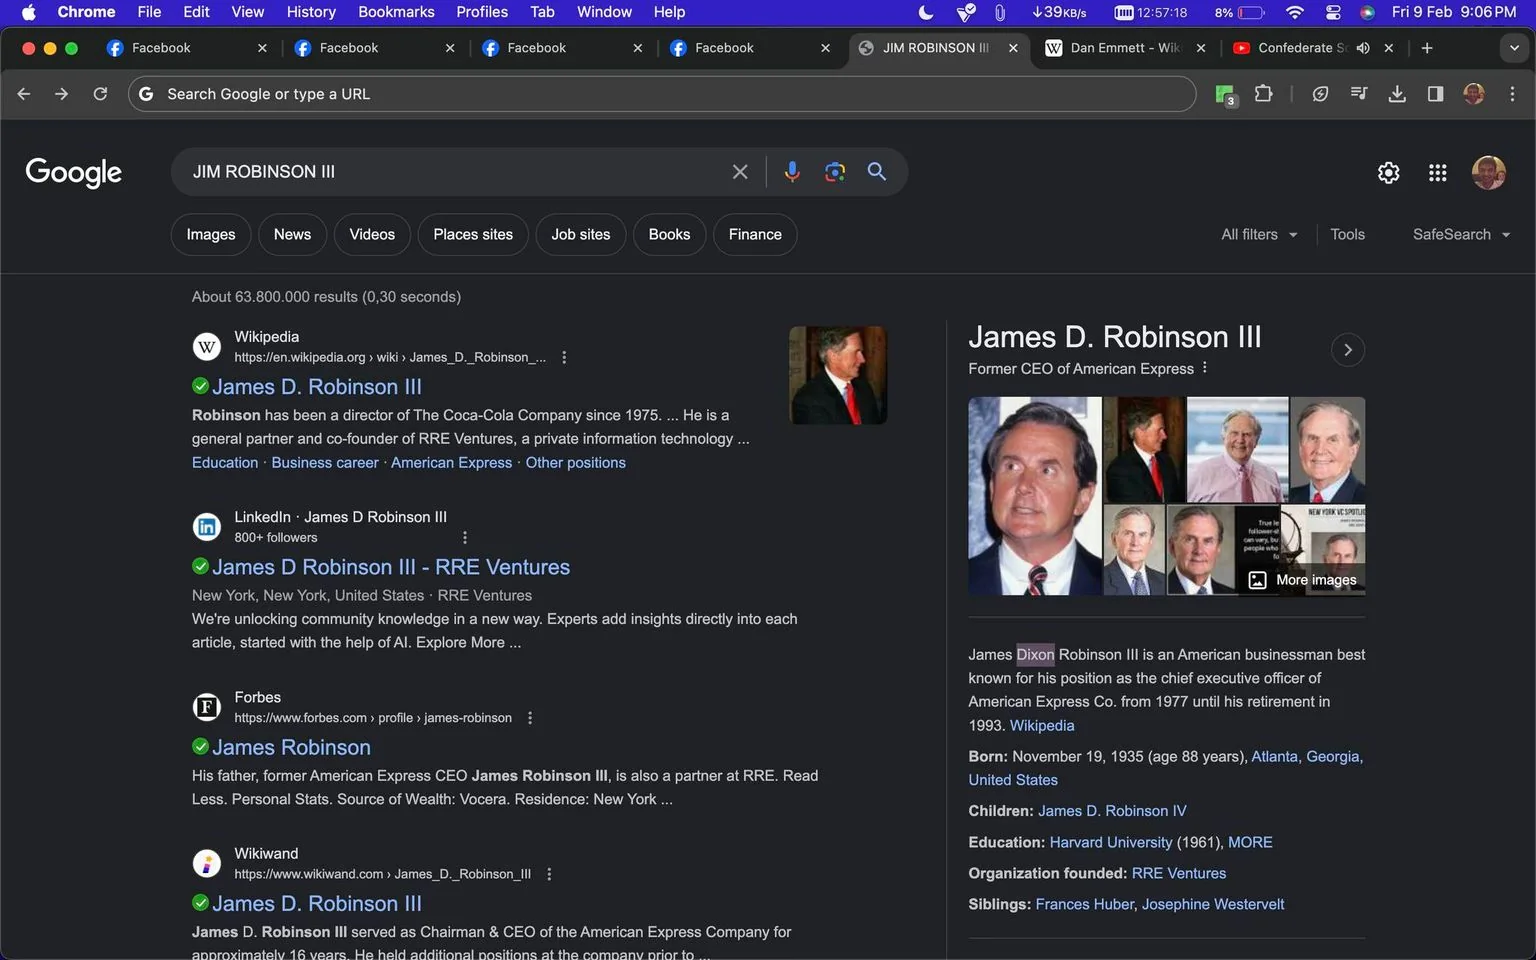Click the Google logo
The height and width of the screenshot is (960, 1536).
point(73,173)
